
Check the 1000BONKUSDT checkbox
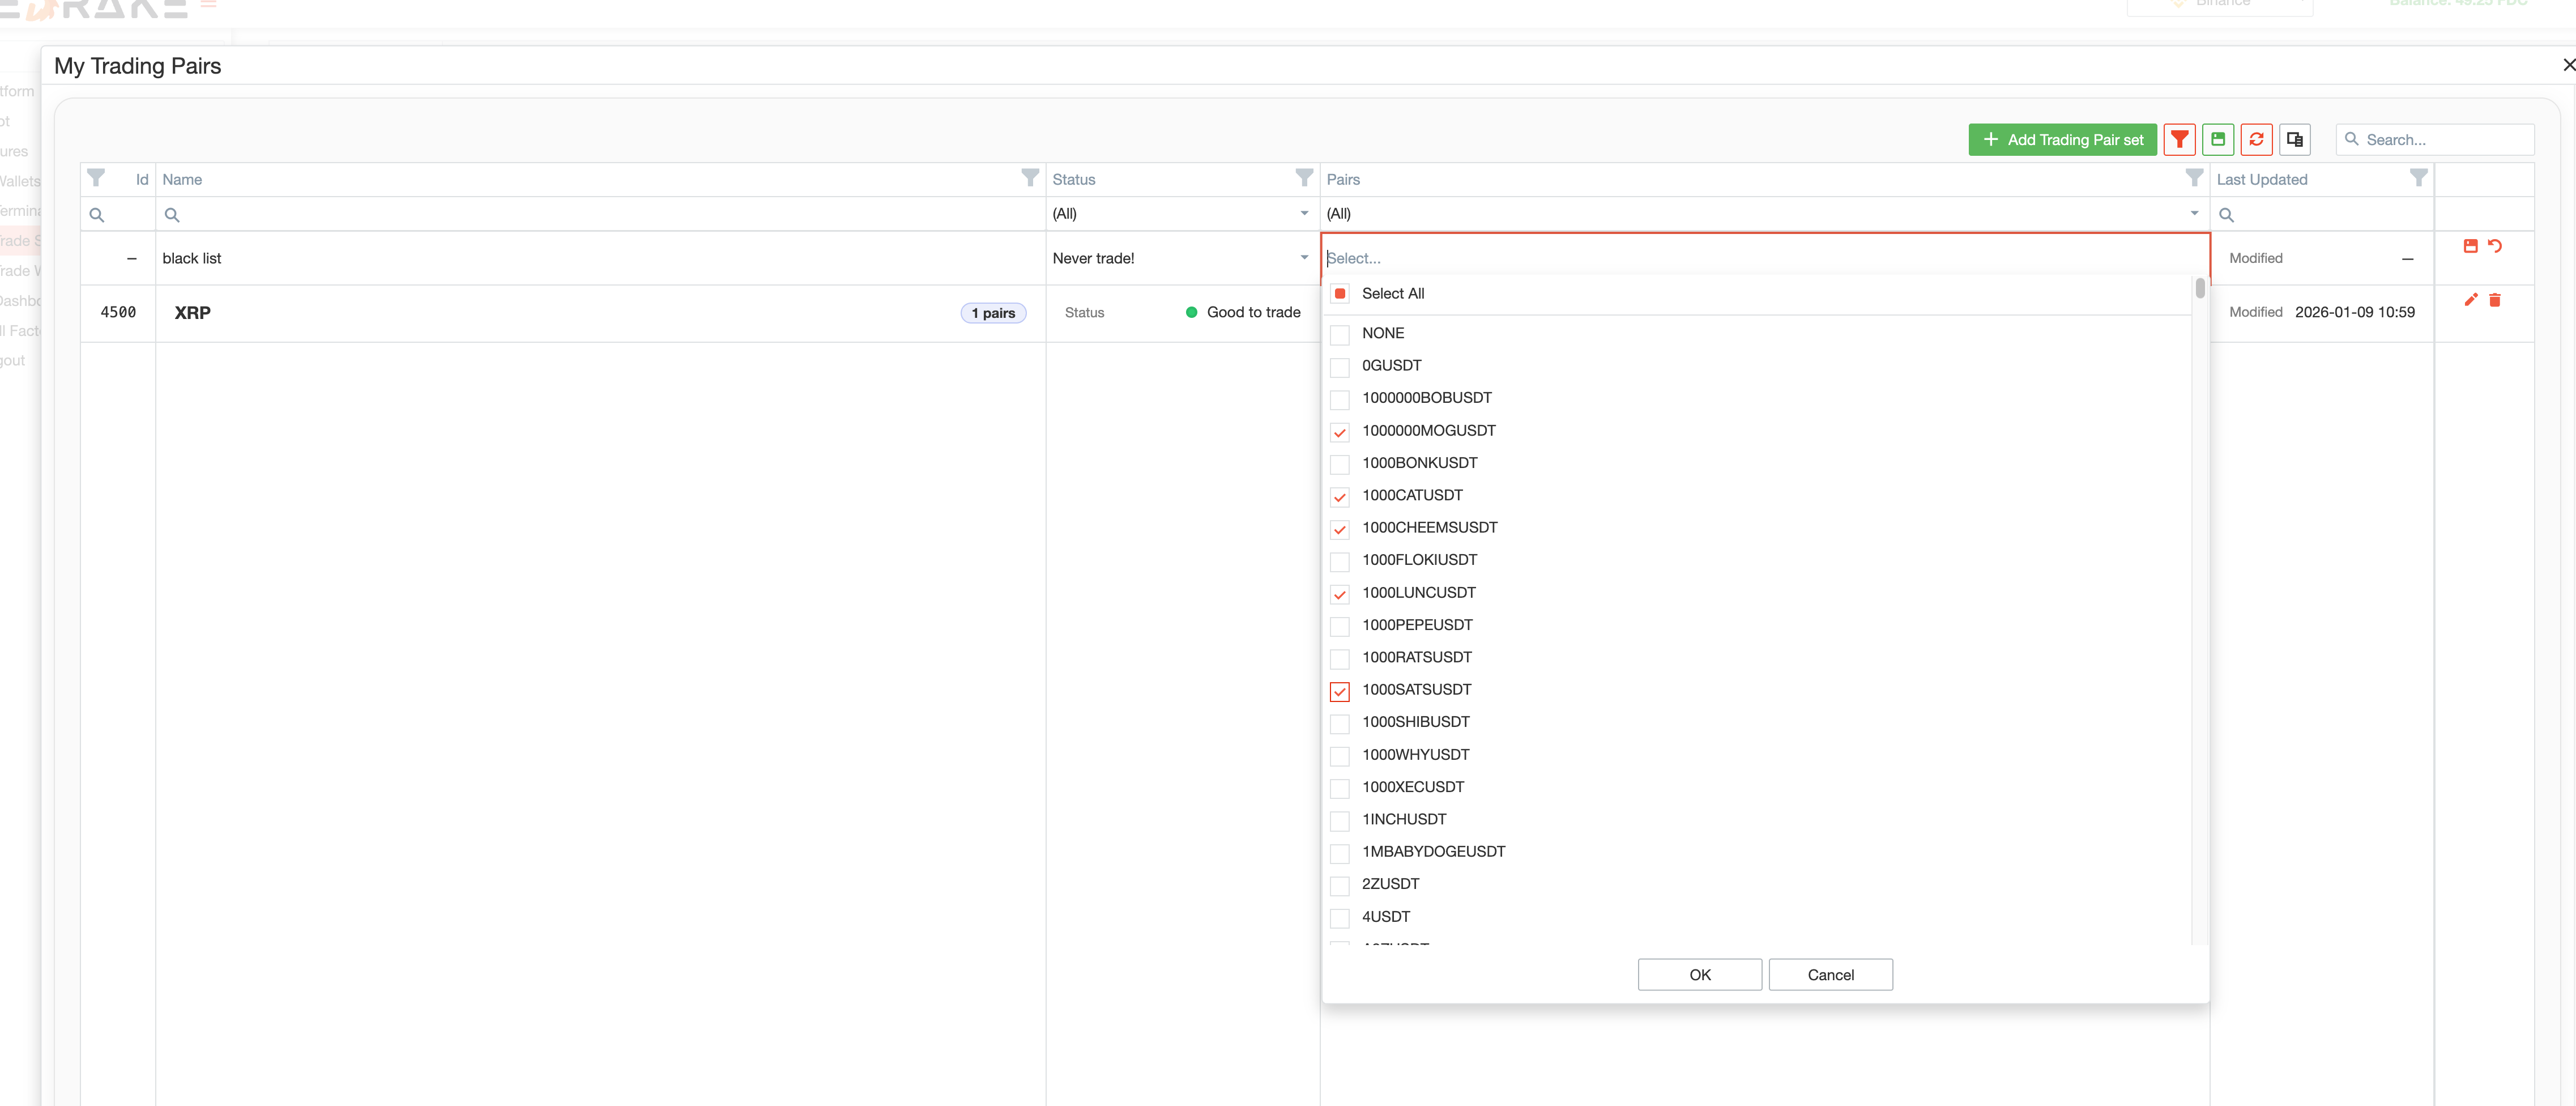coord(1340,463)
